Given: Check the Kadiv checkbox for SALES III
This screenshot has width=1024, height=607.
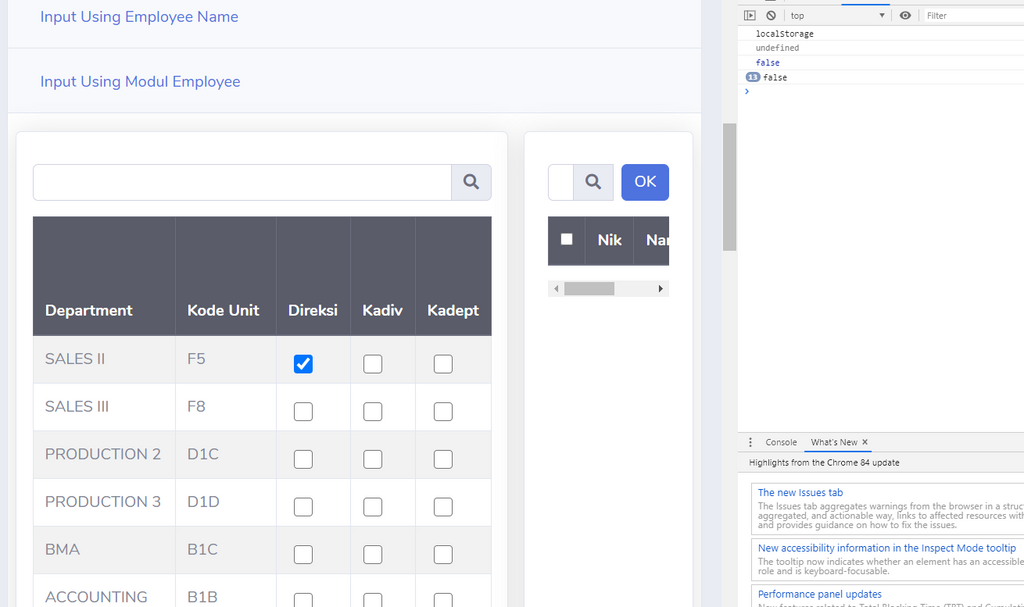Looking at the screenshot, I should [x=372, y=411].
